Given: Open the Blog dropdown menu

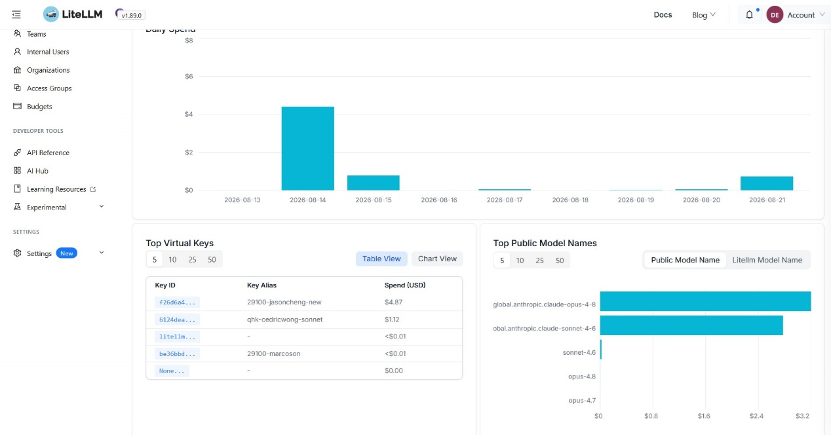Looking at the screenshot, I should point(703,15).
